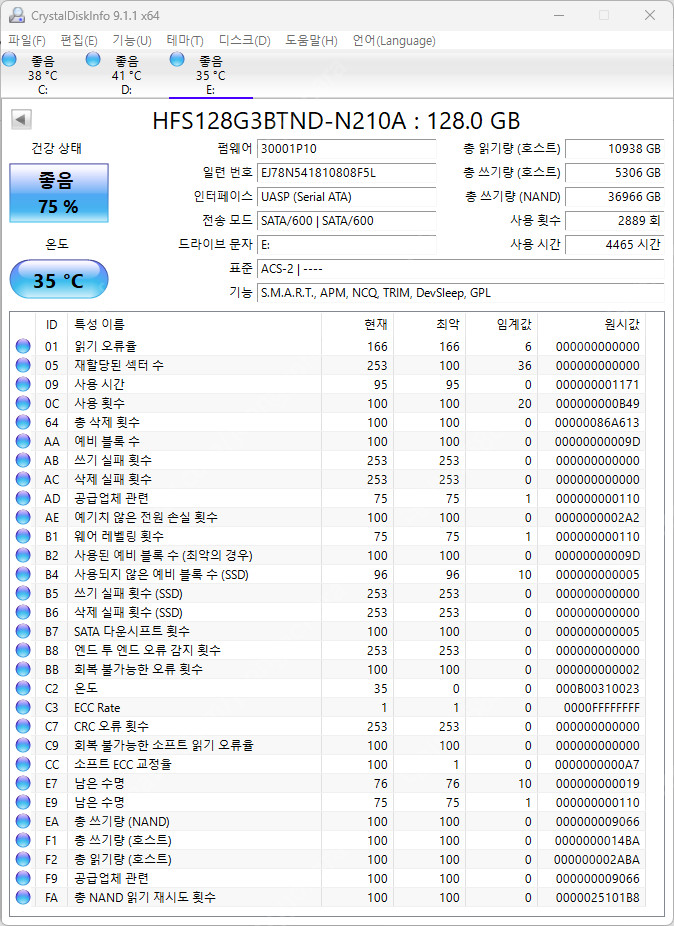
Task: Click the drive letter field E:
Action: point(347,244)
